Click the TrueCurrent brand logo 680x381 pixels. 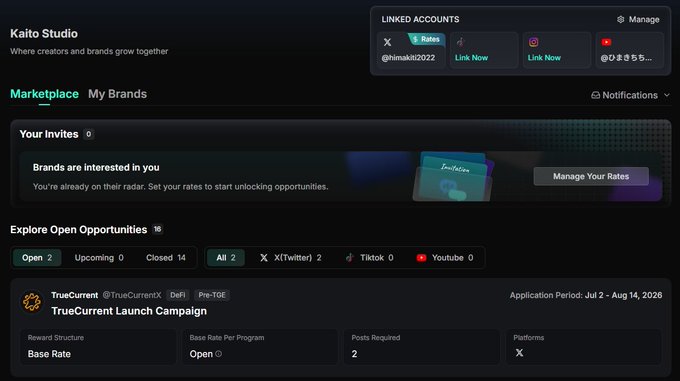point(32,302)
